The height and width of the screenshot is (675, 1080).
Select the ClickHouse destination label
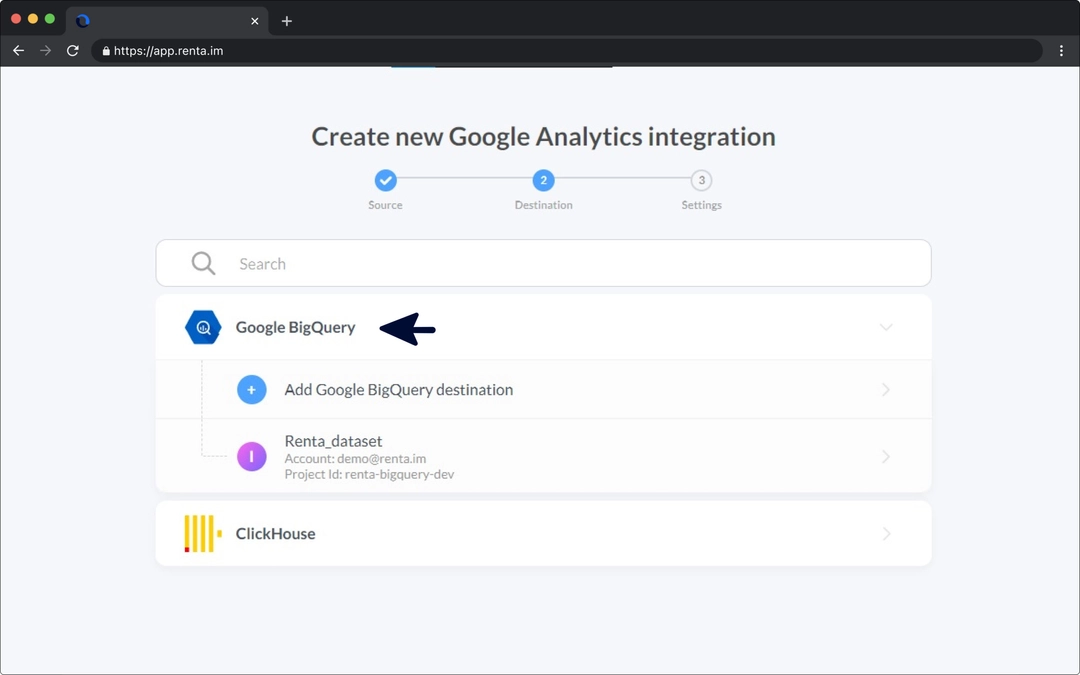276,534
